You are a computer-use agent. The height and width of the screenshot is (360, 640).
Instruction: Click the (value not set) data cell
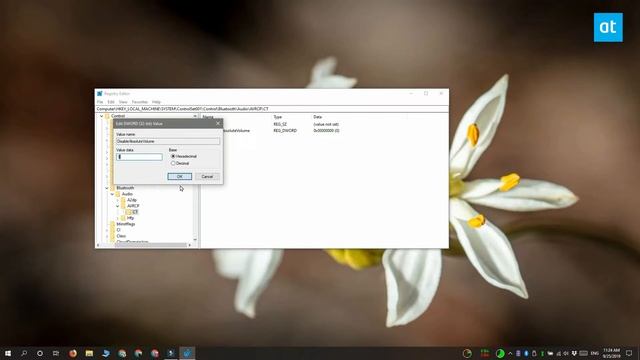tap(326, 124)
